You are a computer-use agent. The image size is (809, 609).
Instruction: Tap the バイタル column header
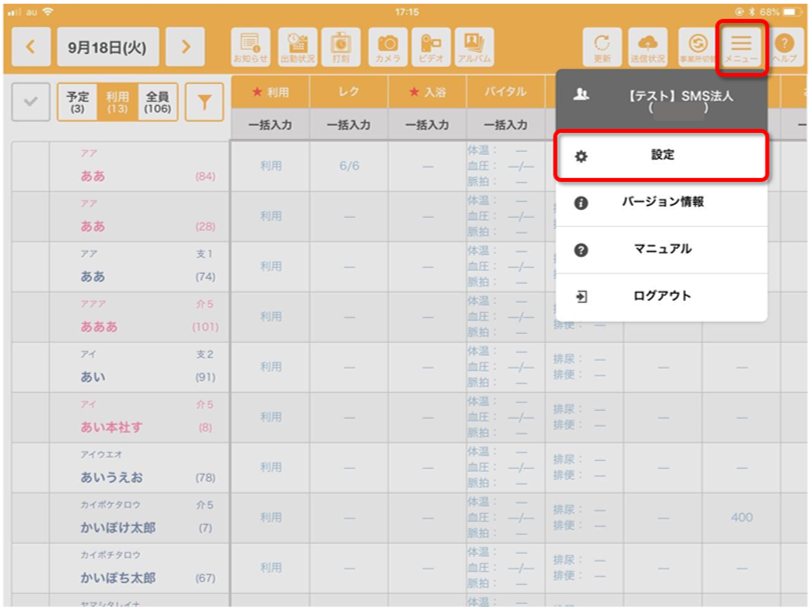coord(506,92)
